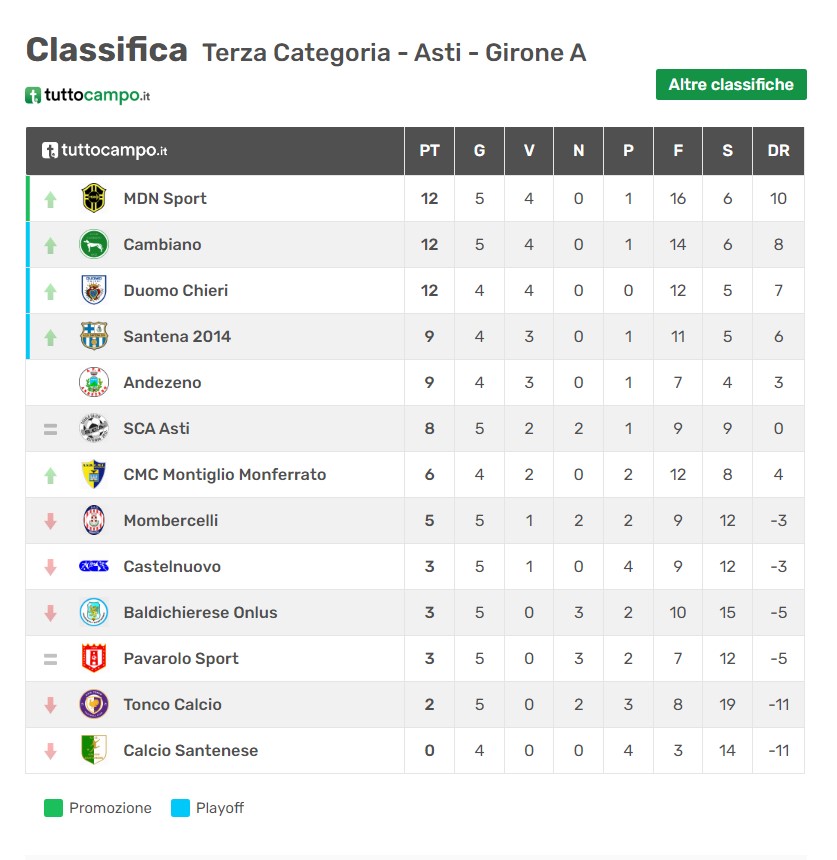Screen dimensions: 837x860
Task: Open the CMC Montiglio Monferrato team link
Action: point(224,474)
